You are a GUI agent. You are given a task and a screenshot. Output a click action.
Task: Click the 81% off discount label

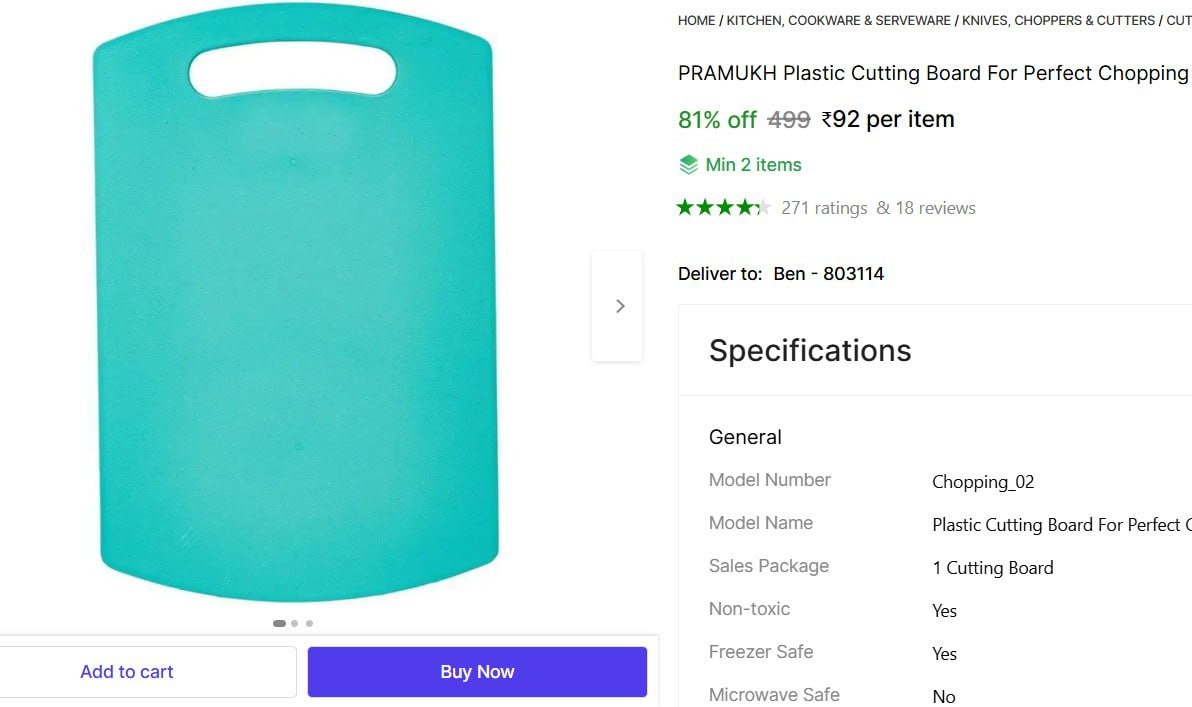click(716, 119)
